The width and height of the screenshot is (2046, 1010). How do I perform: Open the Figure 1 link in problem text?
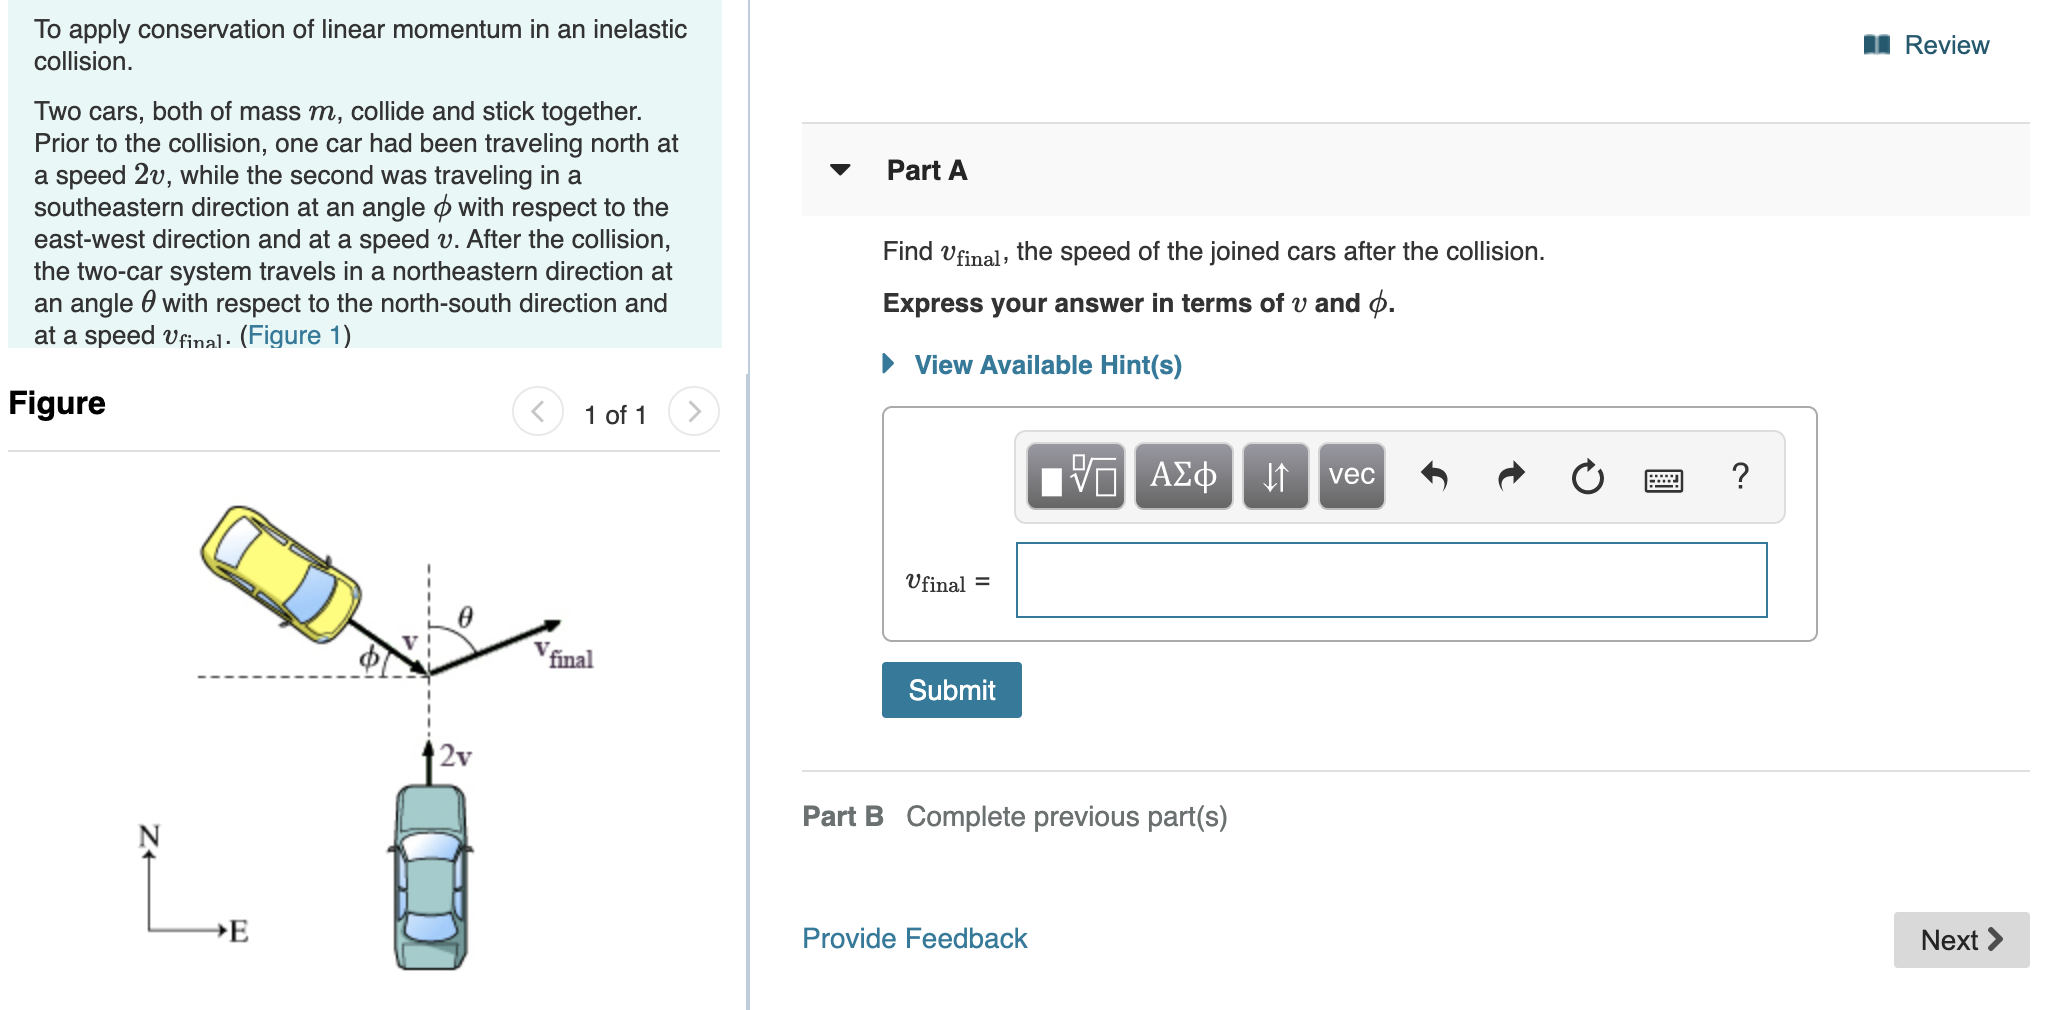coord(294,335)
